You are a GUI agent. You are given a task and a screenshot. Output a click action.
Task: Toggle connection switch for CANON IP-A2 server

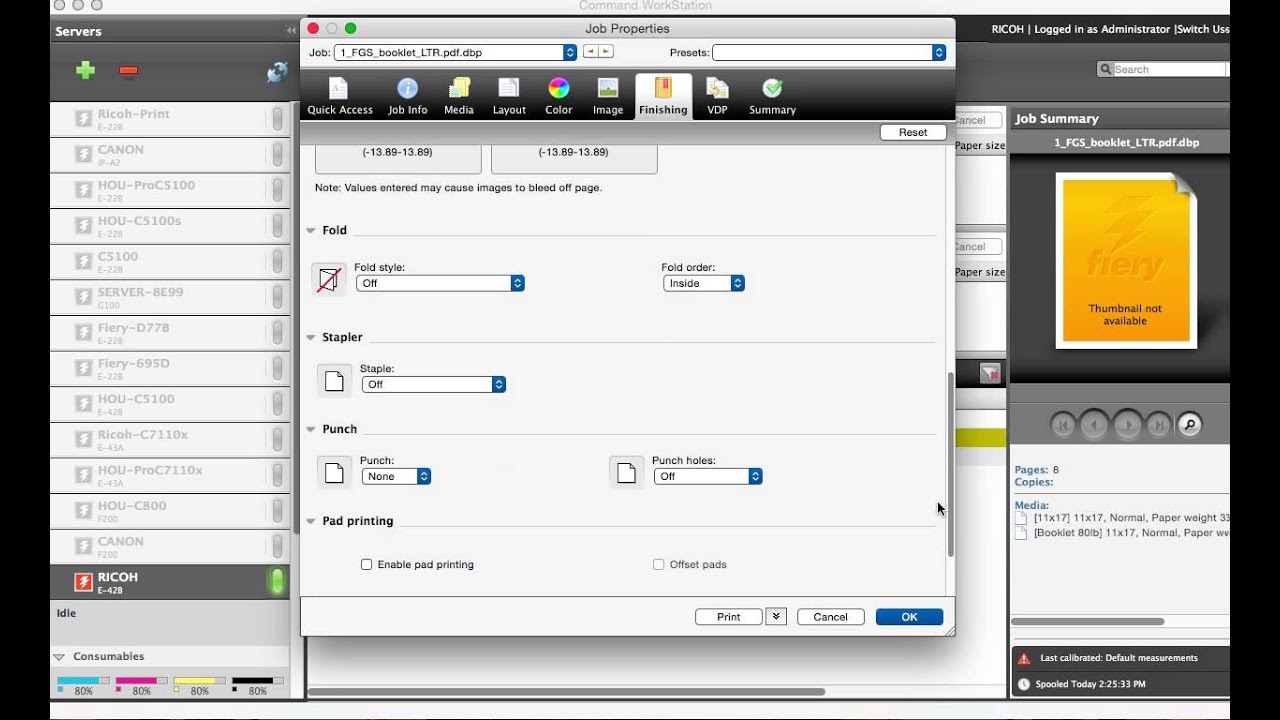[277, 155]
